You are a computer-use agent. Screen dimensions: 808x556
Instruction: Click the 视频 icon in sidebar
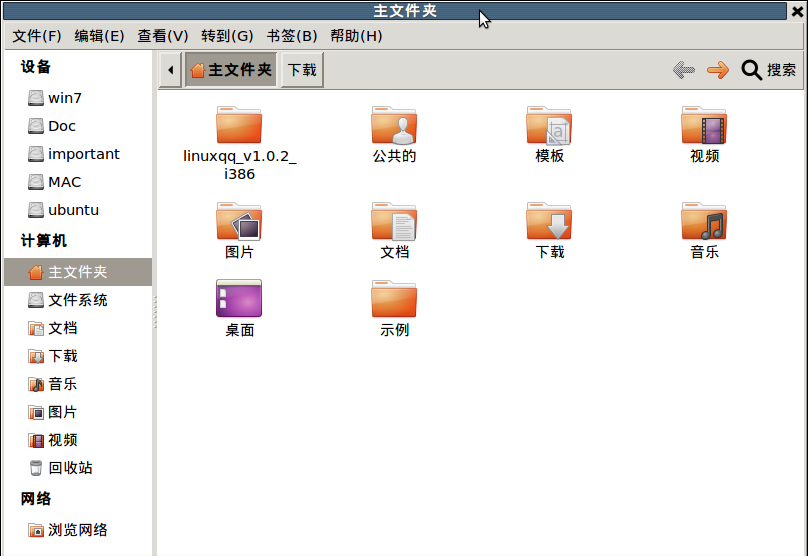[x=36, y=440]
